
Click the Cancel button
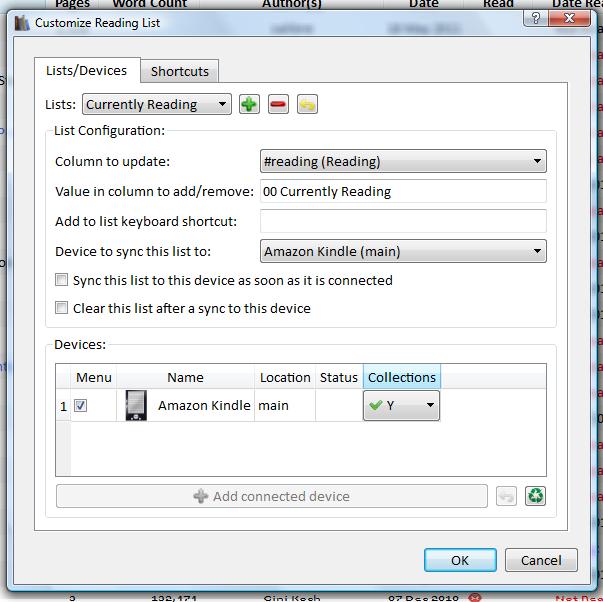click(x=541, y=560)
